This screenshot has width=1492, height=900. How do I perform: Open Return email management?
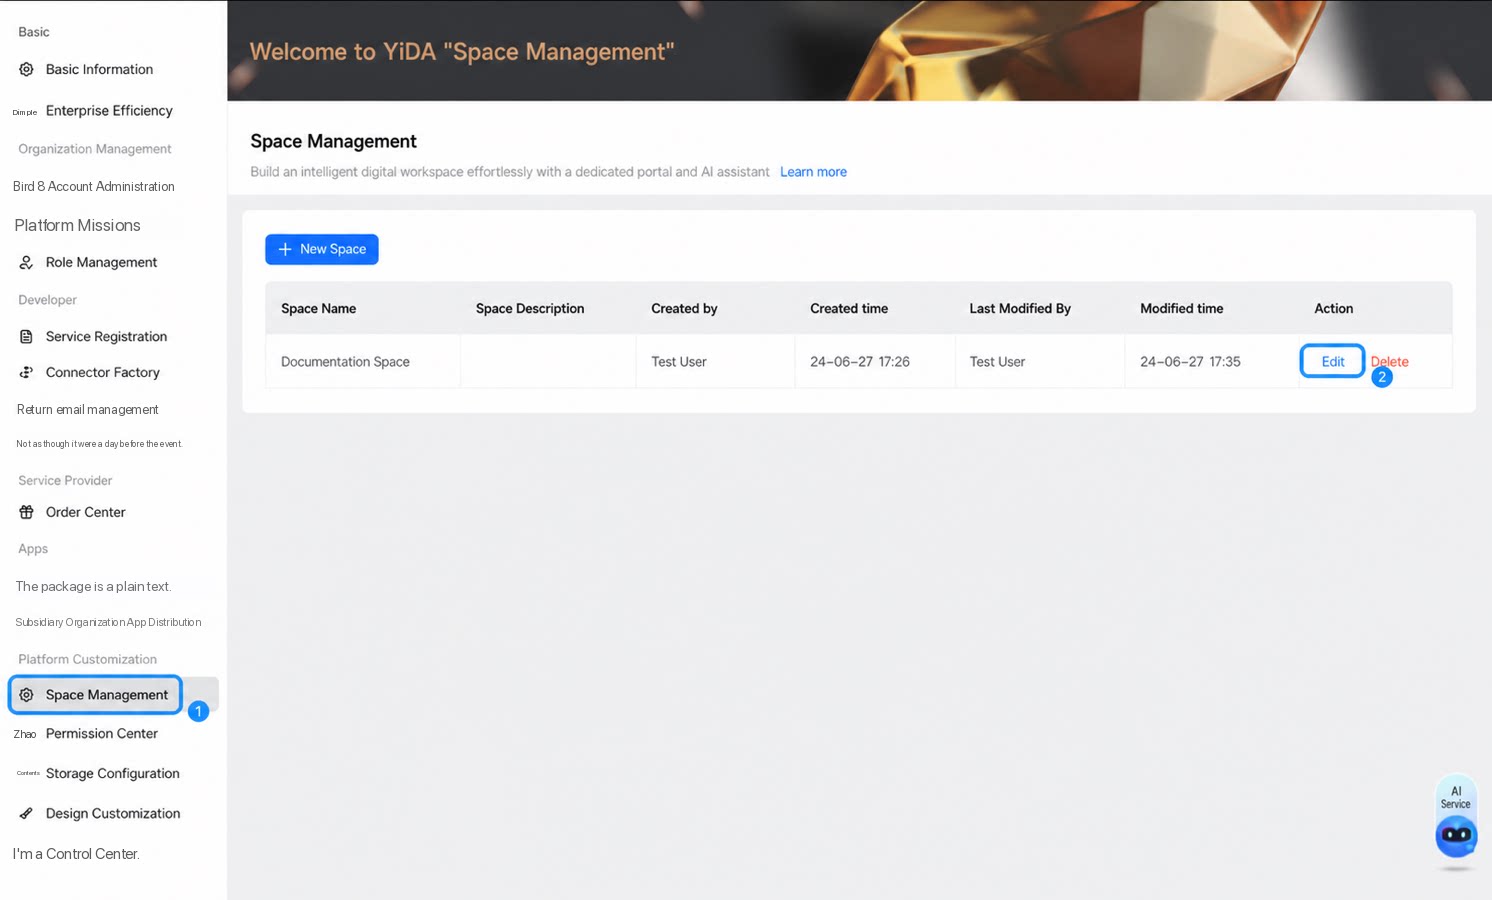point(88,410)
